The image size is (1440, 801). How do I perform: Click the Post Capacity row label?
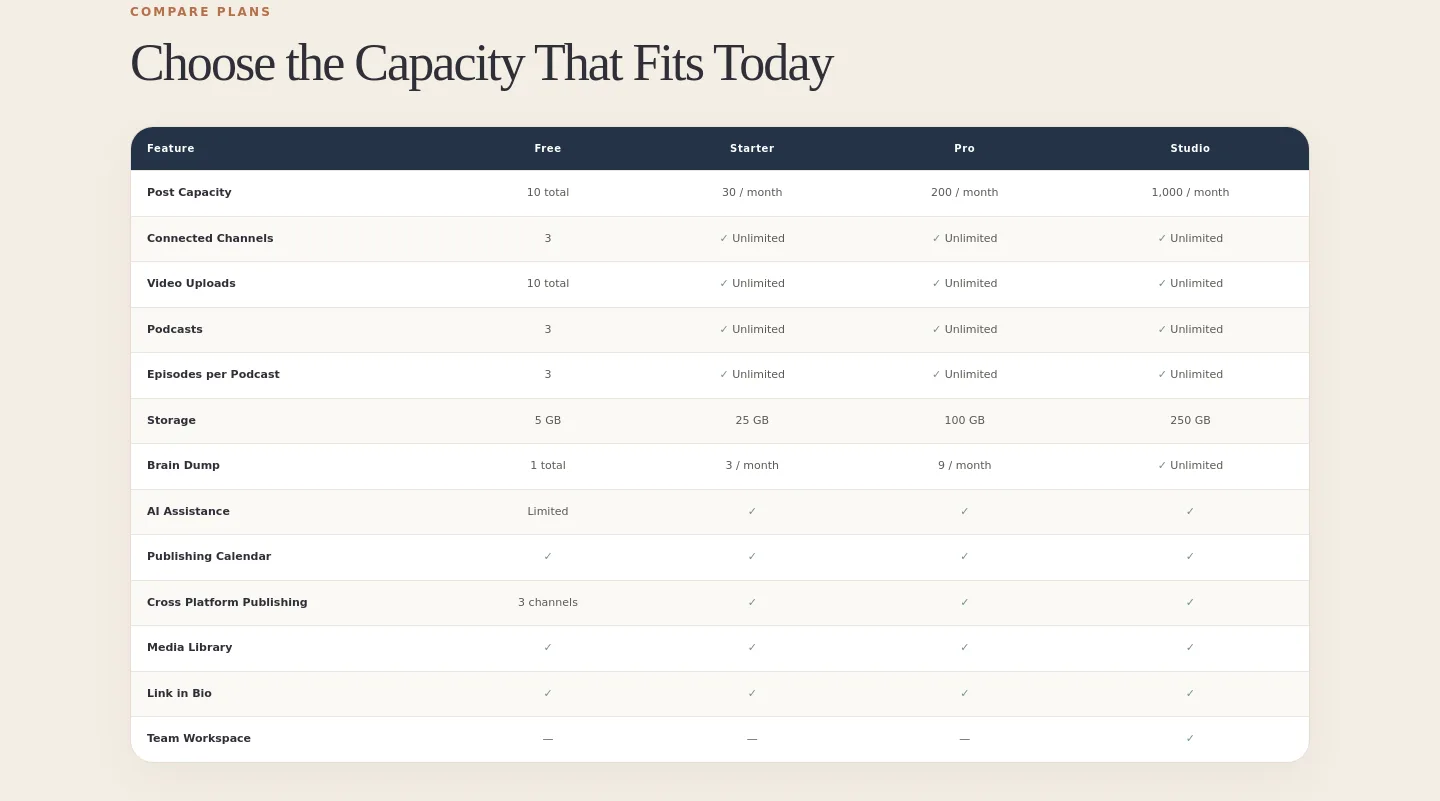(x=189, y=192)
